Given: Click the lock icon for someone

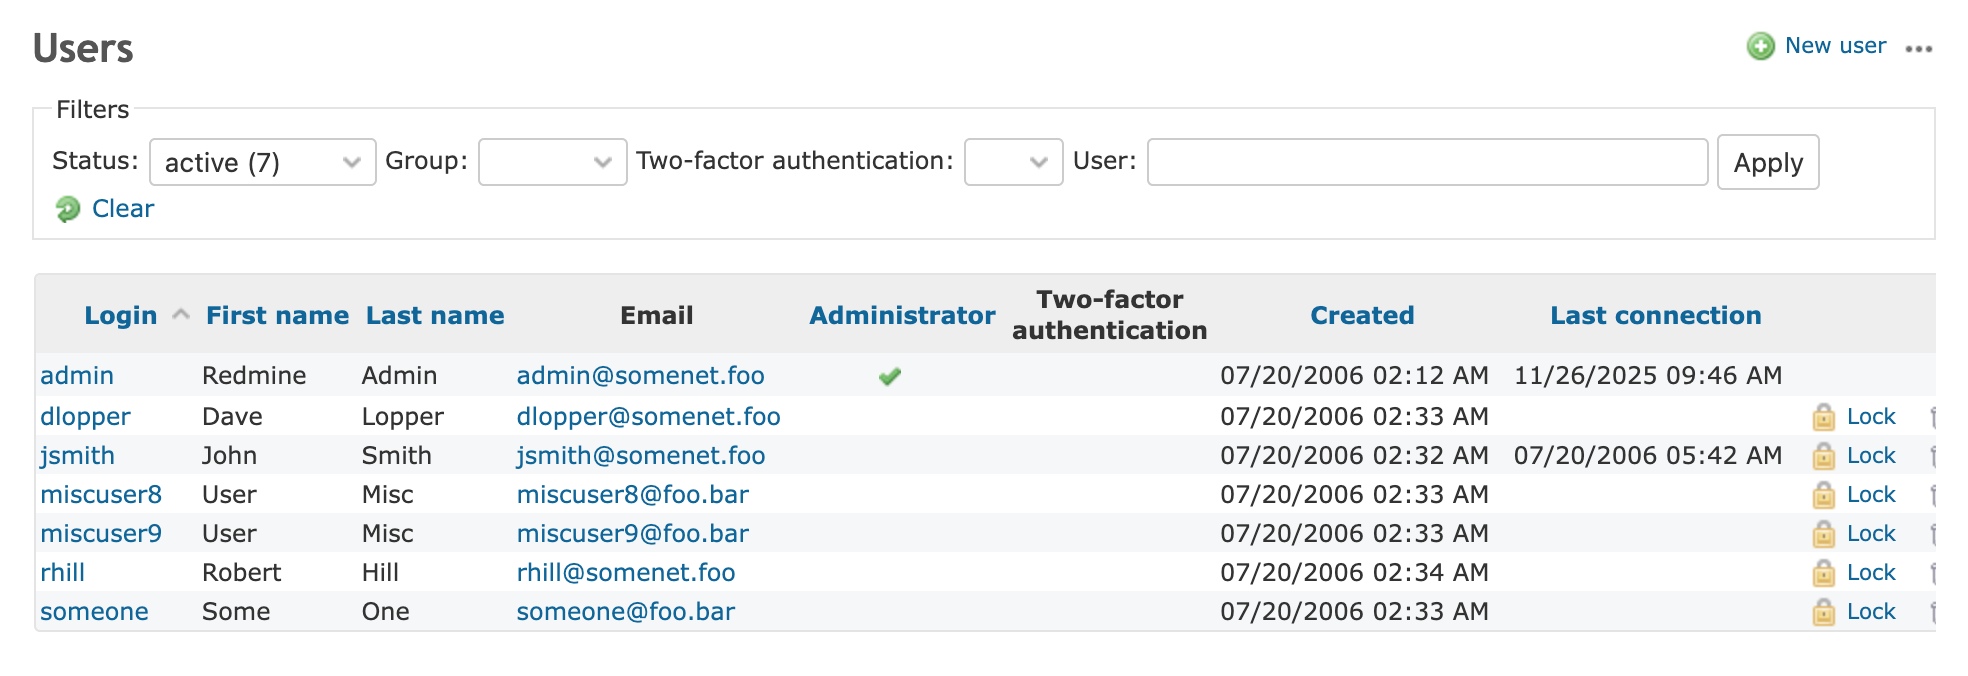Looking at the screenshot, I should pos(1824,612).
